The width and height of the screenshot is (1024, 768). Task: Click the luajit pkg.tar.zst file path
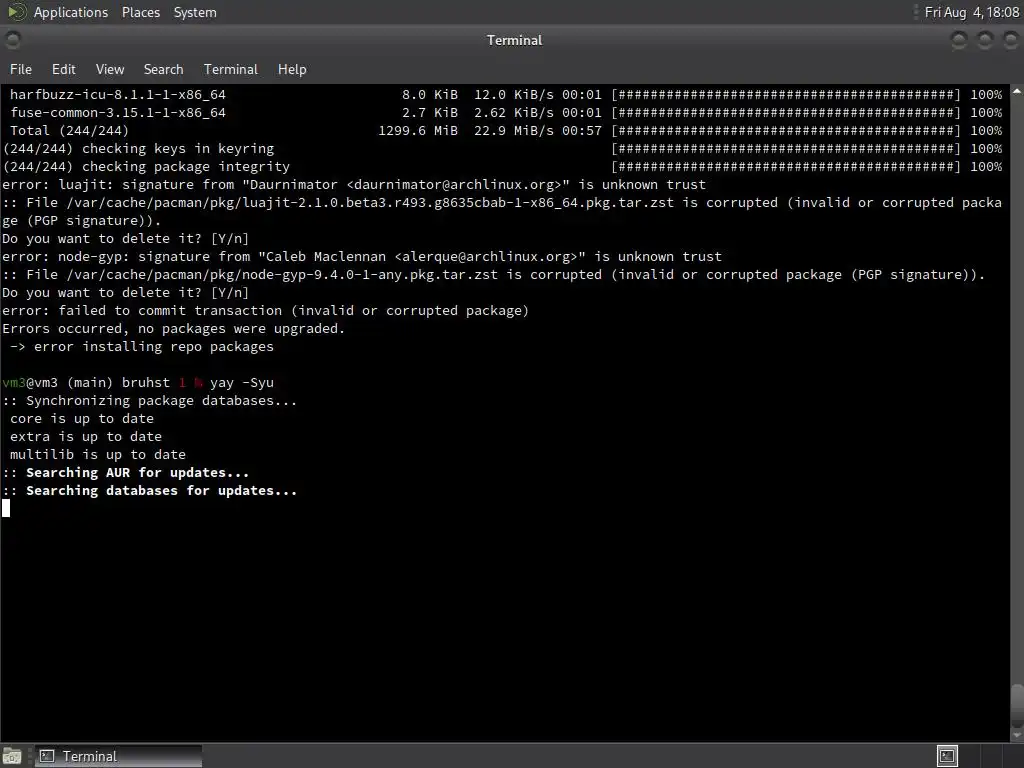370,202
